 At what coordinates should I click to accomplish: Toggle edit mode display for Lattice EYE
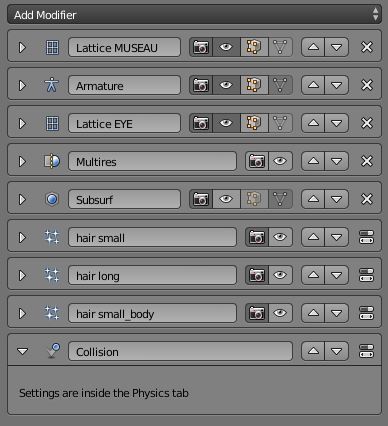(254, 123)
